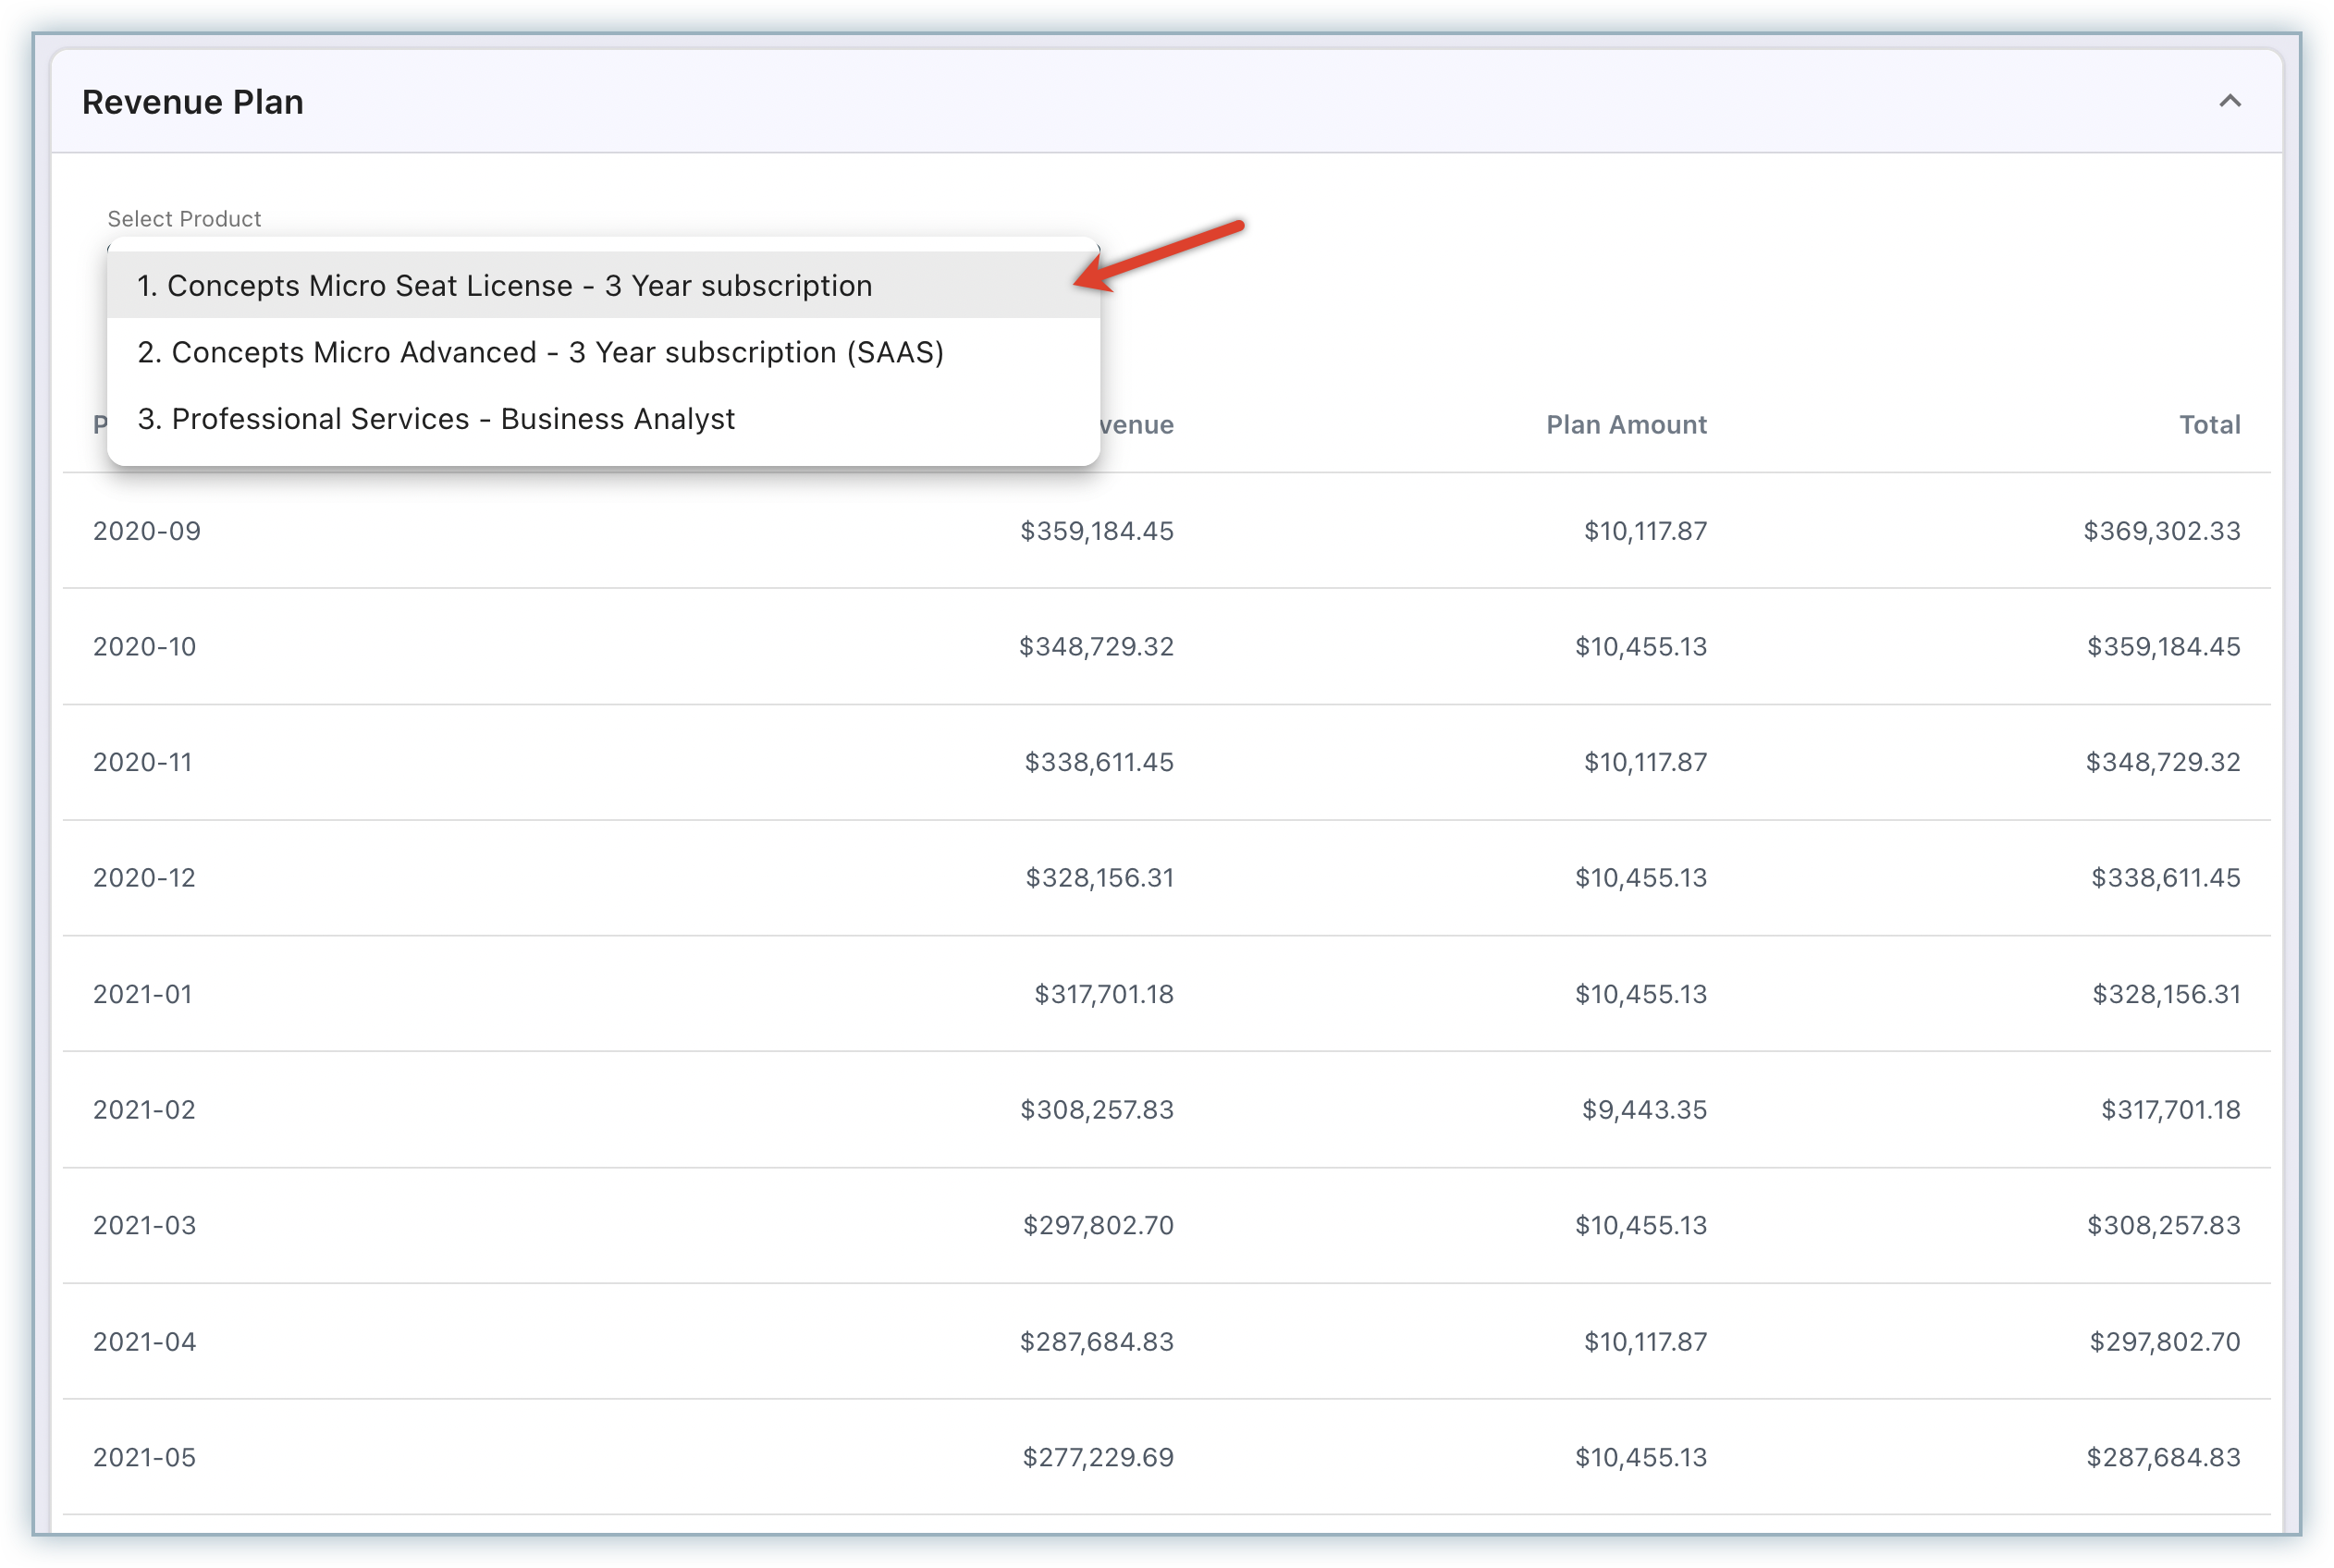Select the 2020-10 period row

point(145,647)
